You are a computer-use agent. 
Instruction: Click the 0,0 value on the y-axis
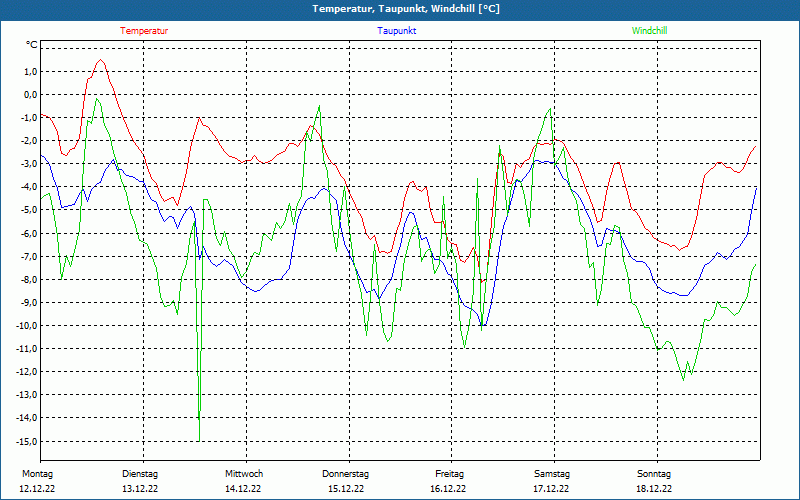[30, 94]
